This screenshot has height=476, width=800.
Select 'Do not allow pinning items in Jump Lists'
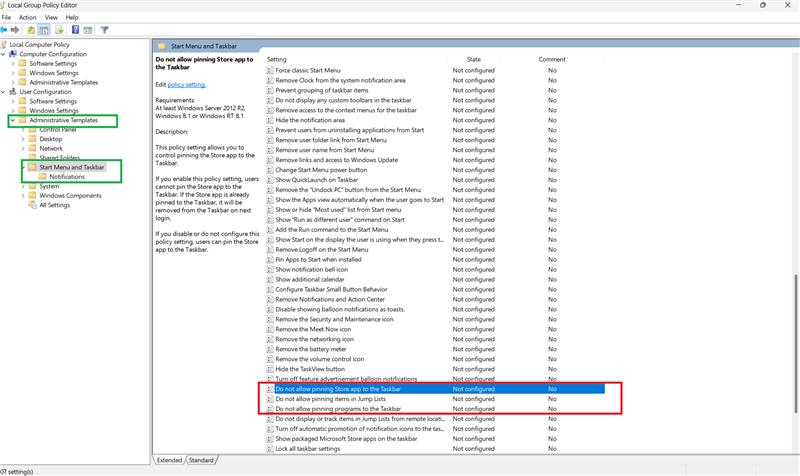[331, 399]
